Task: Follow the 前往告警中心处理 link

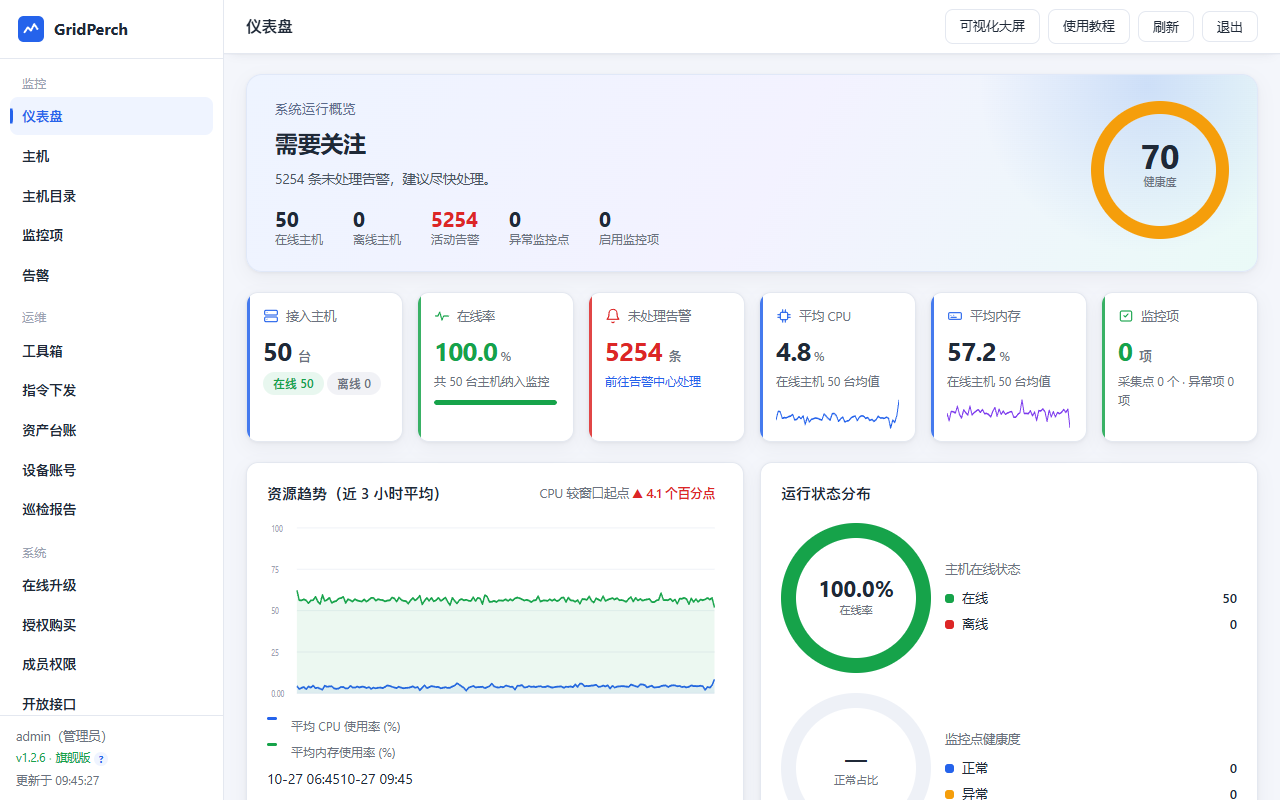Action: pyautogui.click(x=653, y=381)
